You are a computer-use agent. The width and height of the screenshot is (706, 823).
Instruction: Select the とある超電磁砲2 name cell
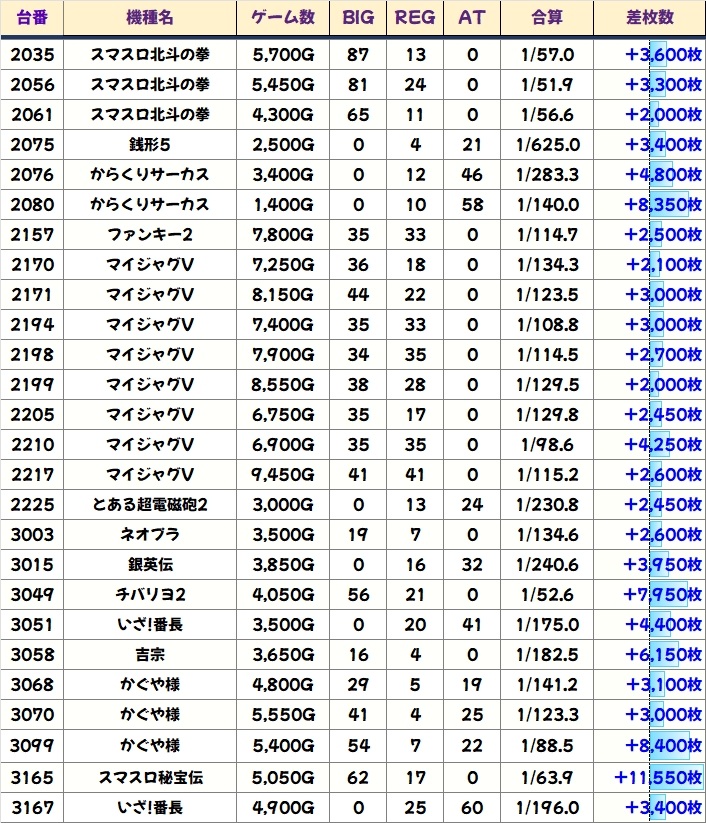[150, 505]
